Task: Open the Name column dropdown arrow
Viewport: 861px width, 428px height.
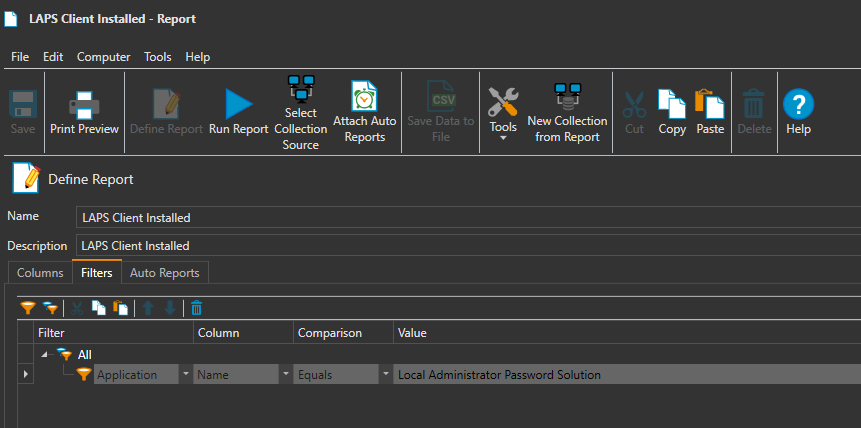Action: pos(285,375)
